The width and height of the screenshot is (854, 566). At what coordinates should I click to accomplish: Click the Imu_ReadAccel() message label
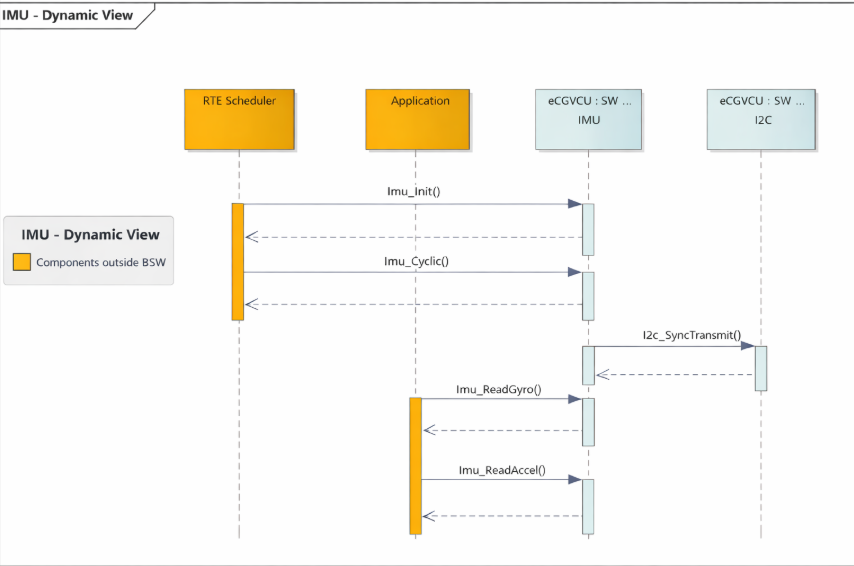(502, 470)
